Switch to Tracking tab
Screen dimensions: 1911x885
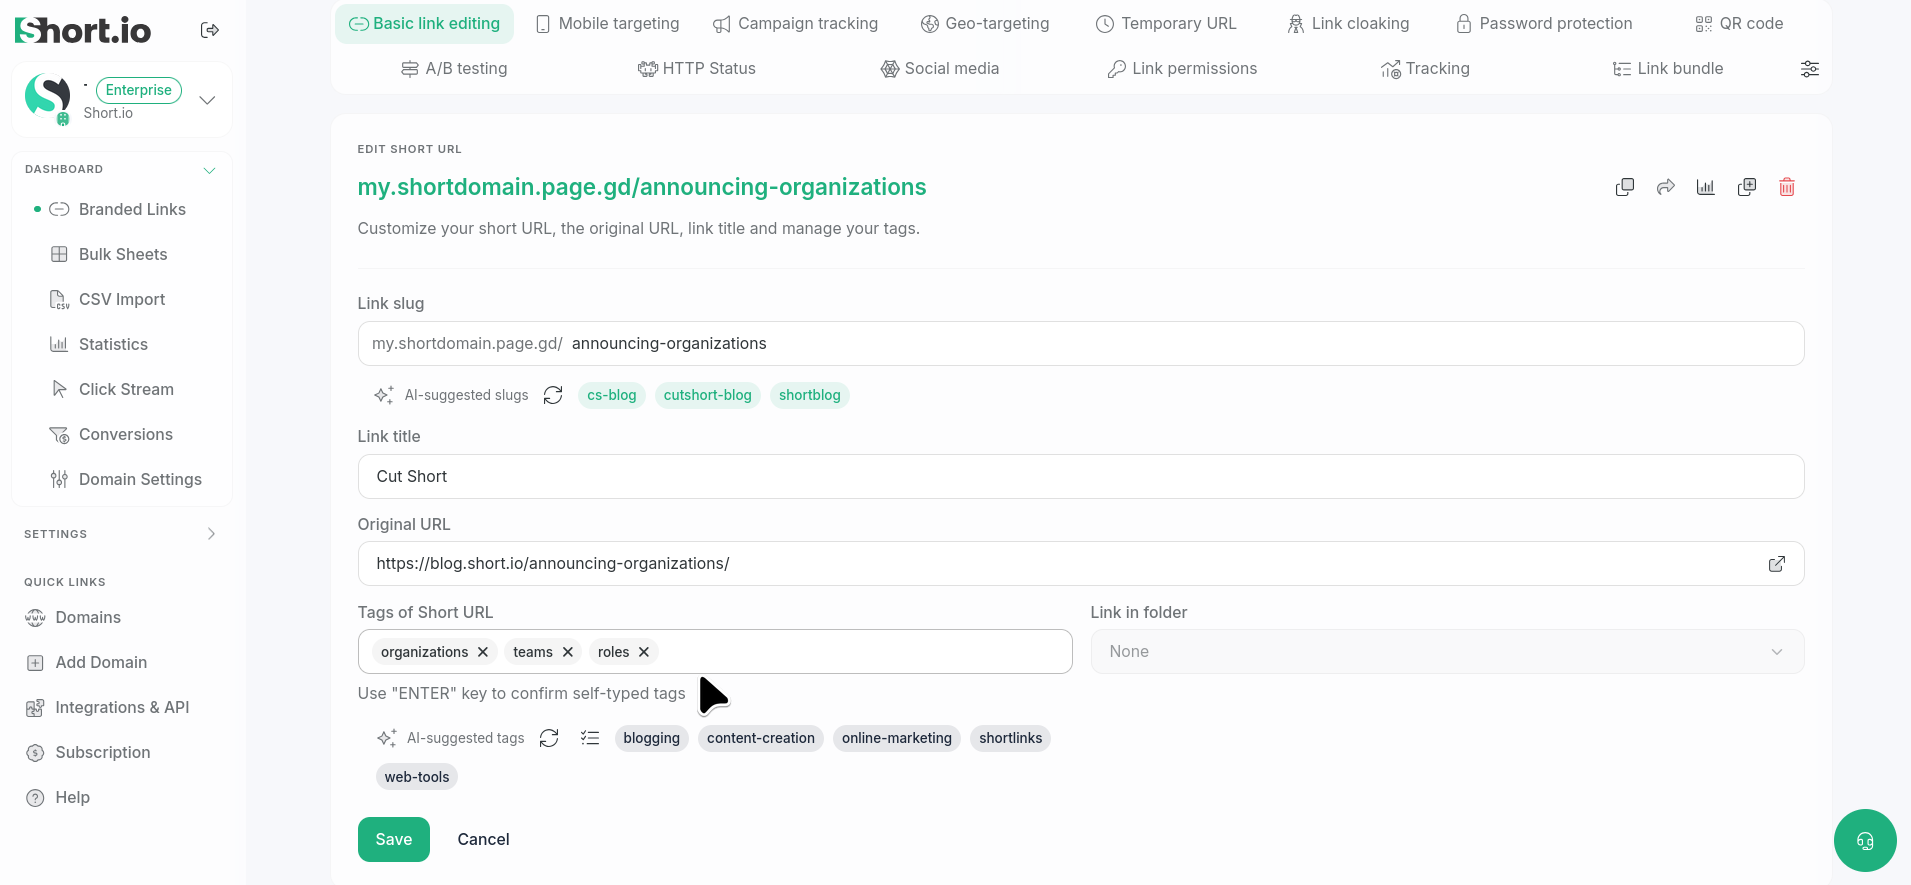(1425, 69)
